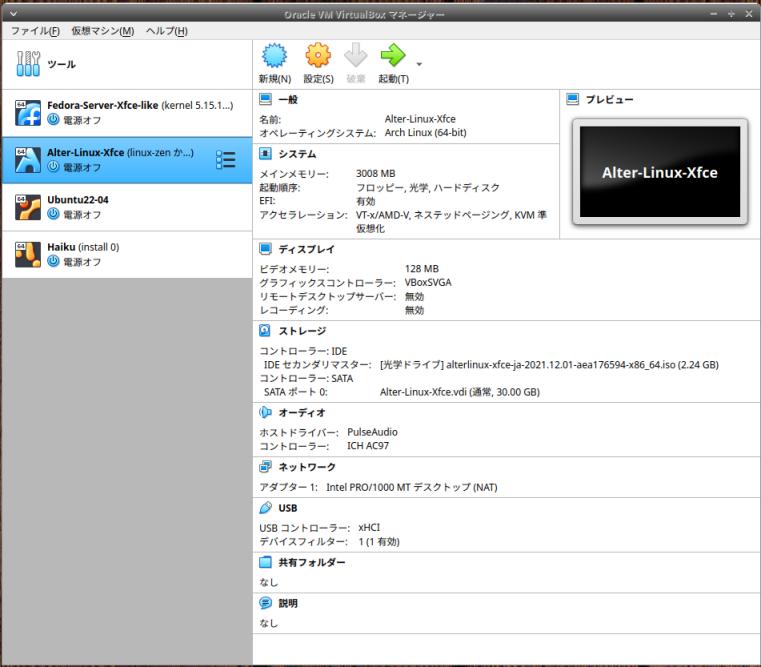Click the ツール label in the sidebar
Screen dimensions: 761x667
tap(61, 64)
